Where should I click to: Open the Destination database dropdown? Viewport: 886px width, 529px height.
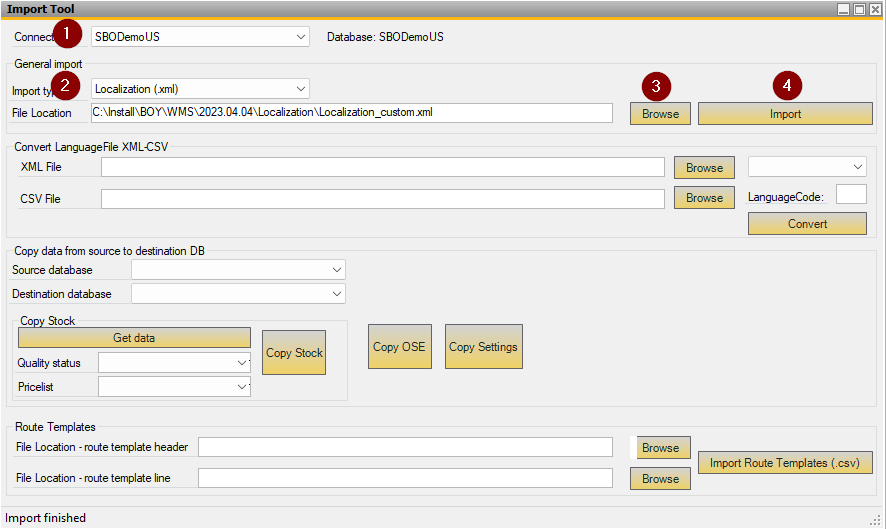238,294
